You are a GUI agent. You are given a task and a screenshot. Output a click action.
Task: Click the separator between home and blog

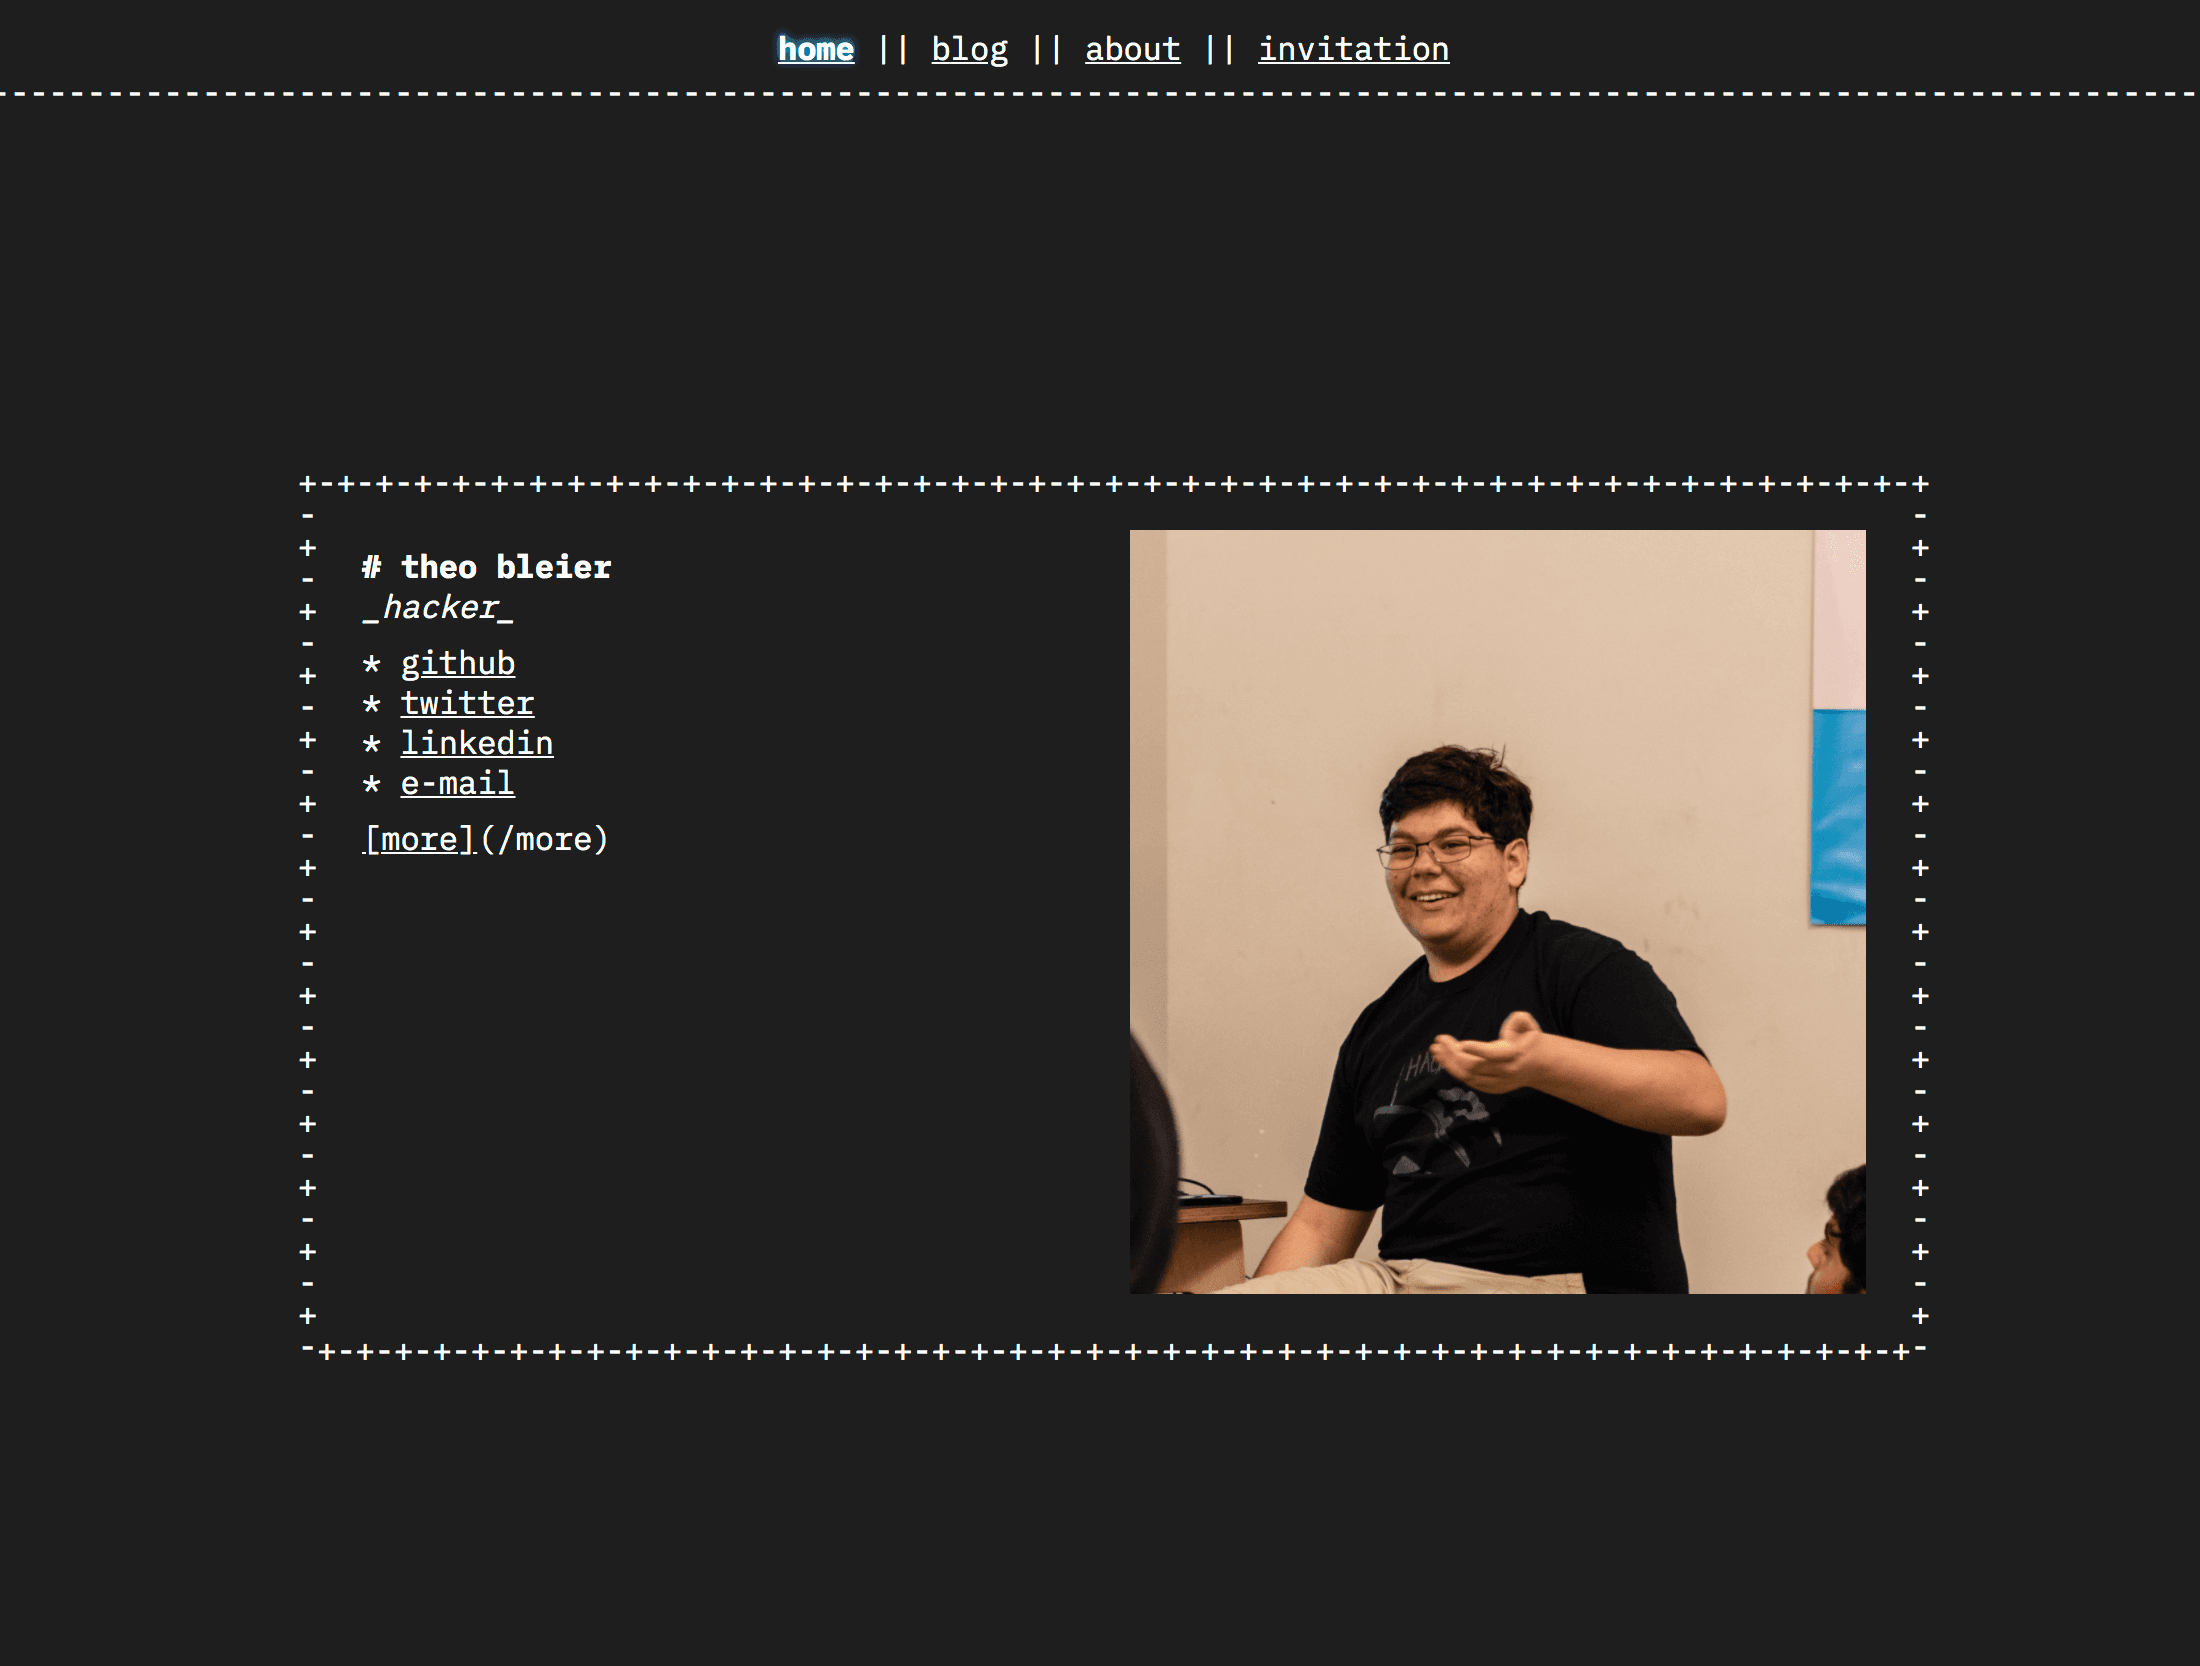click(892, 49)
